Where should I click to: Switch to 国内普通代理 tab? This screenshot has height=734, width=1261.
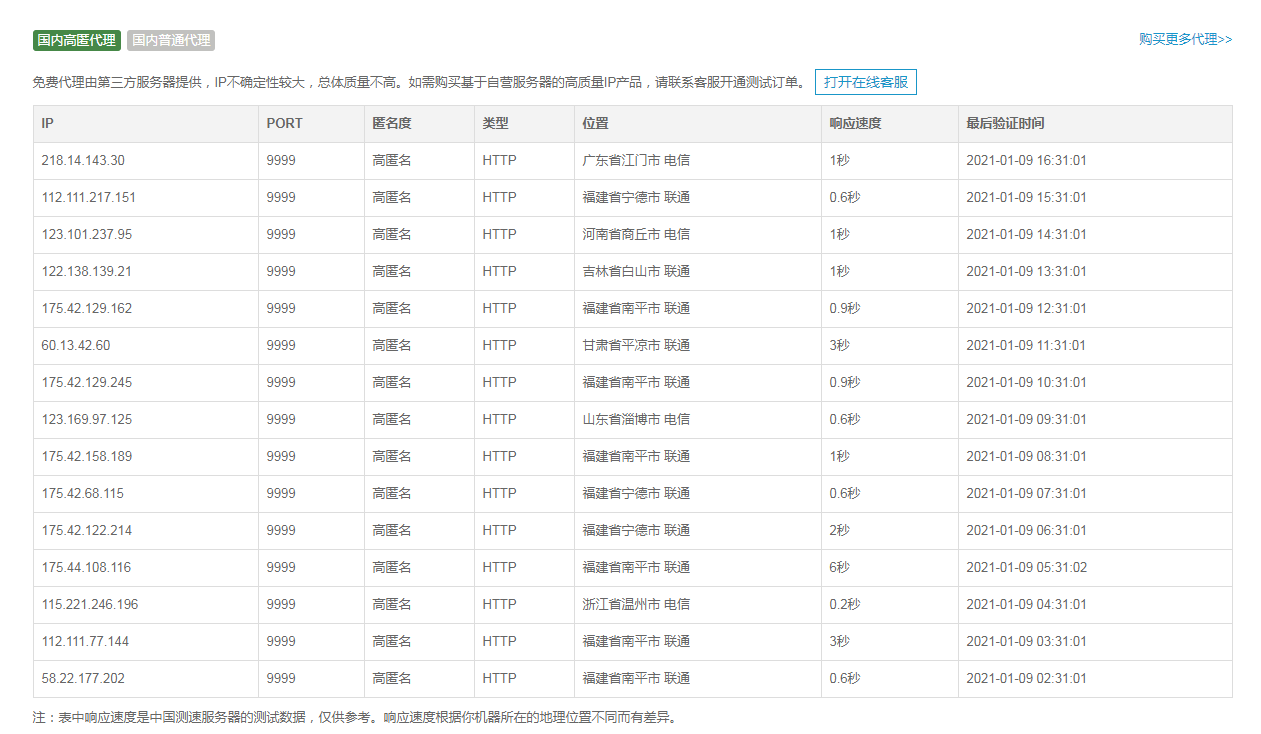tap(171, 40)
